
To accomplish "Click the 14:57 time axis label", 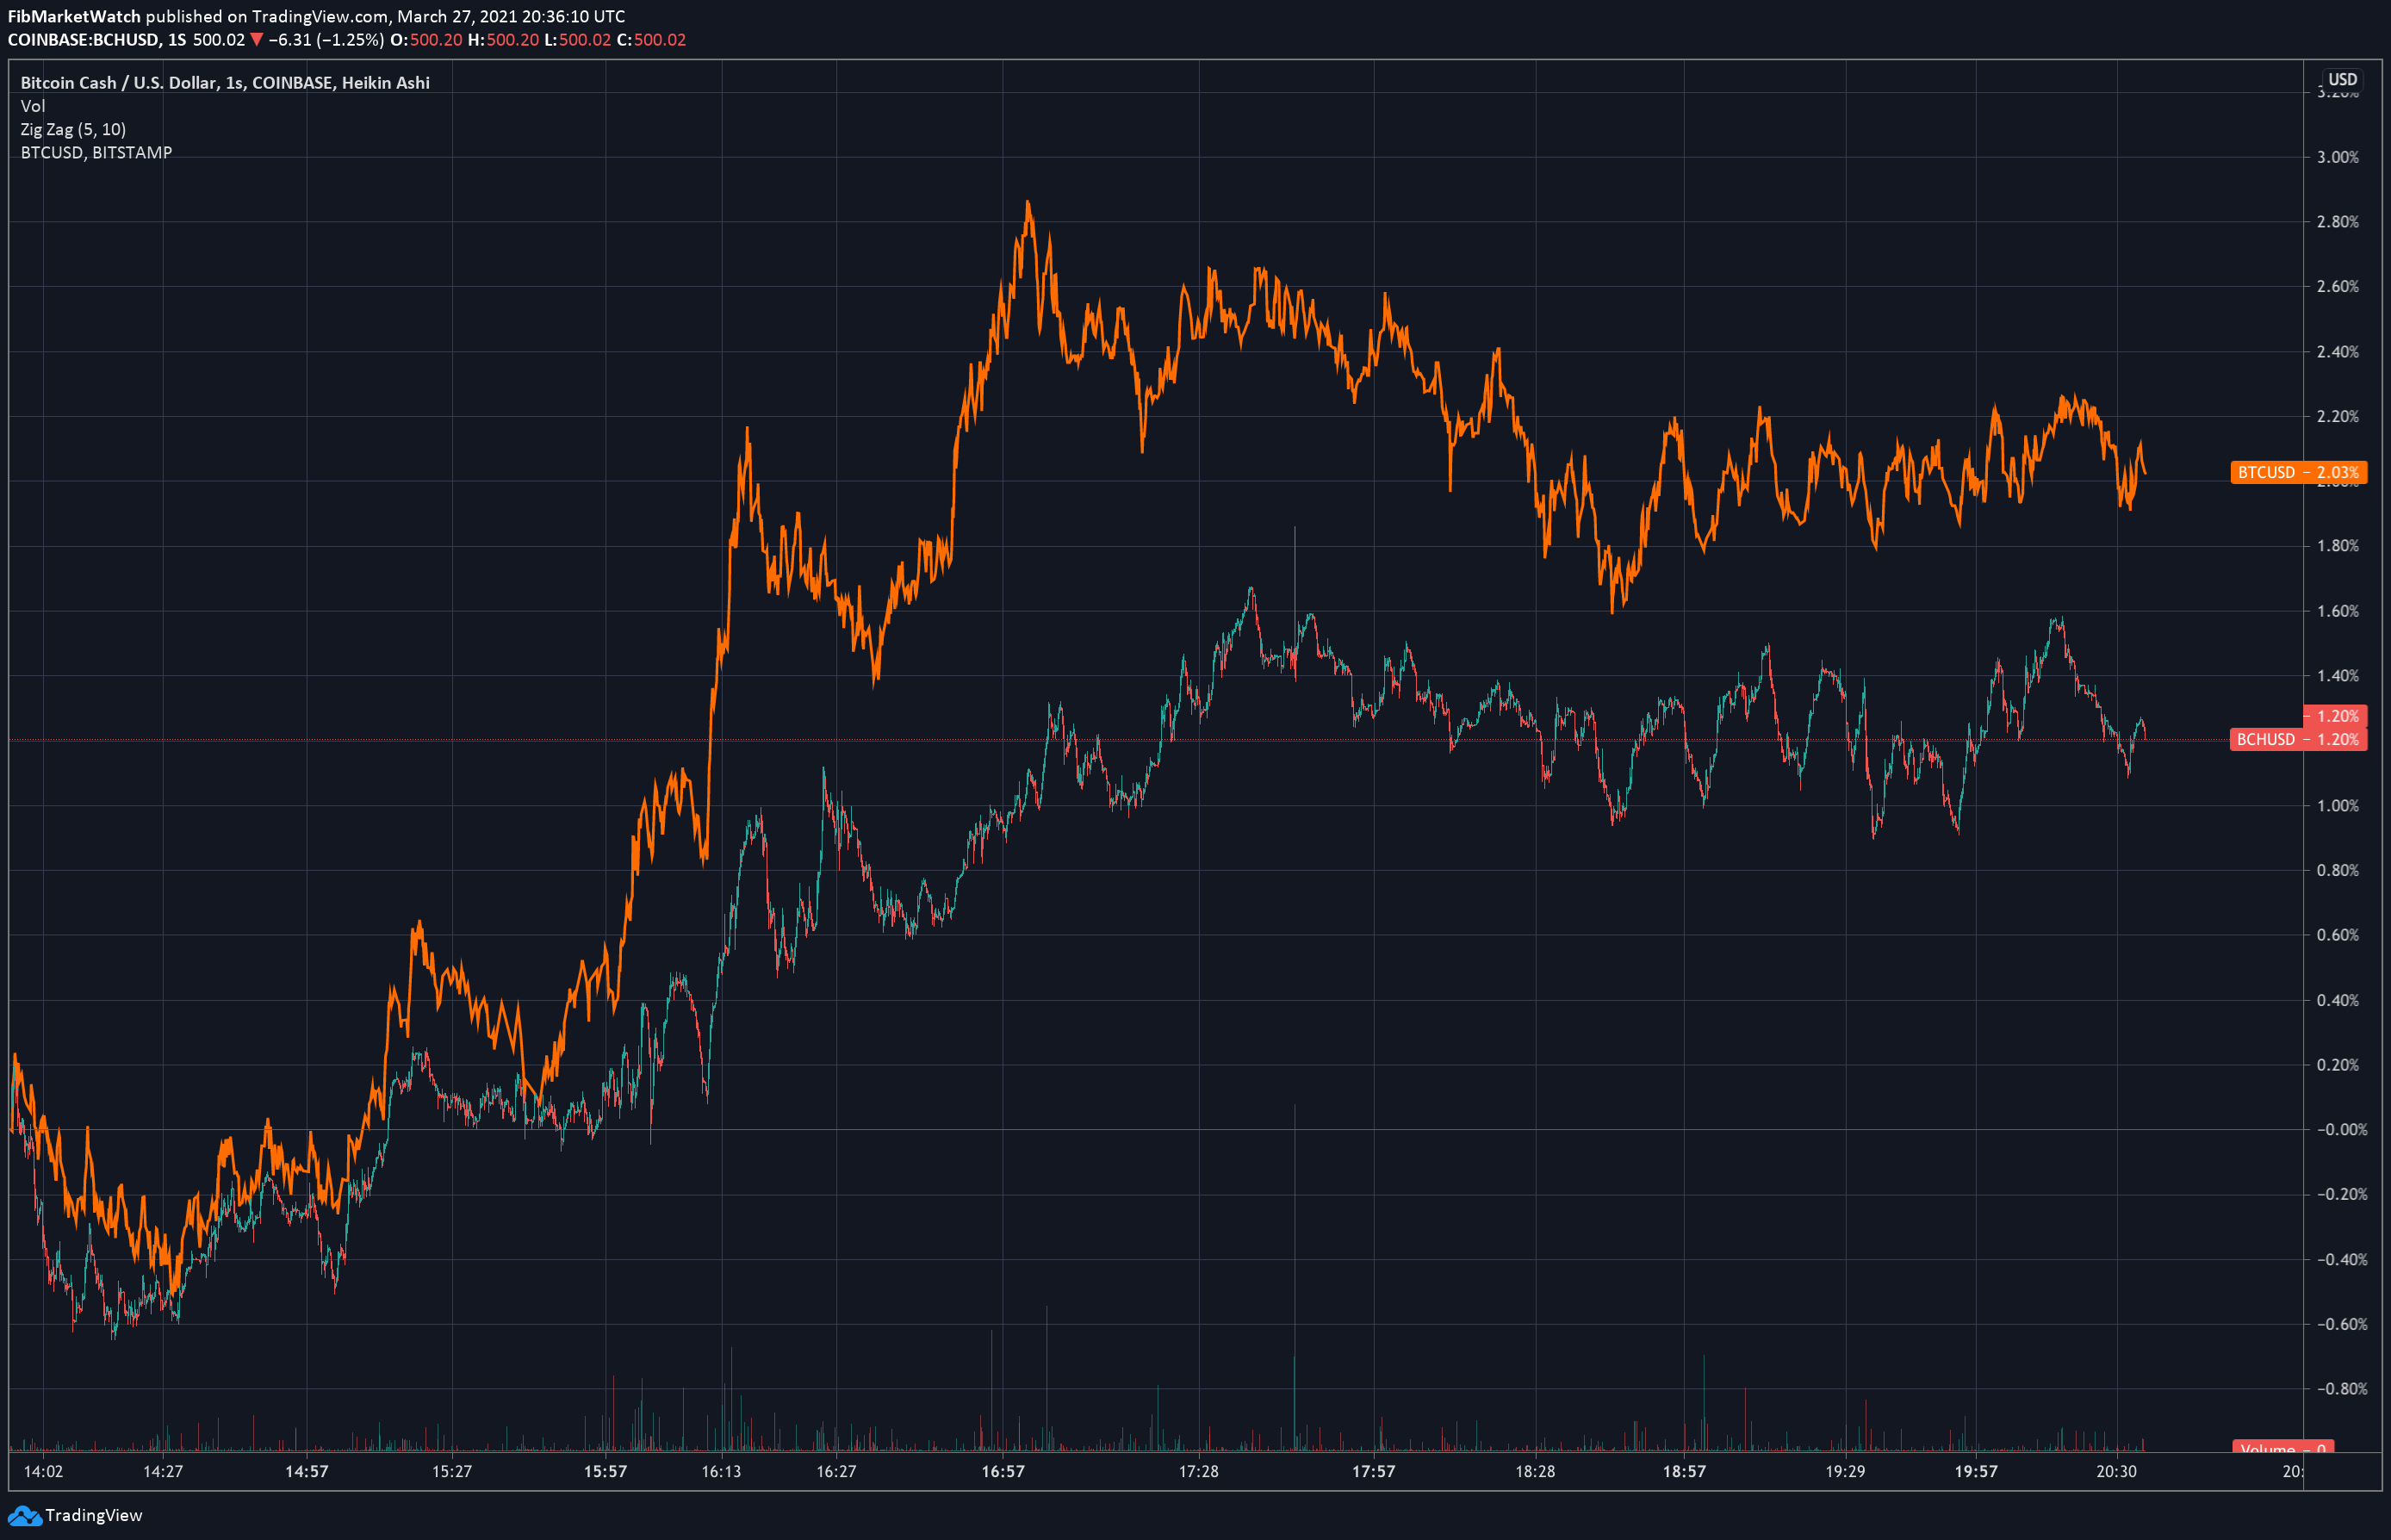I will tap(306, 1471).
